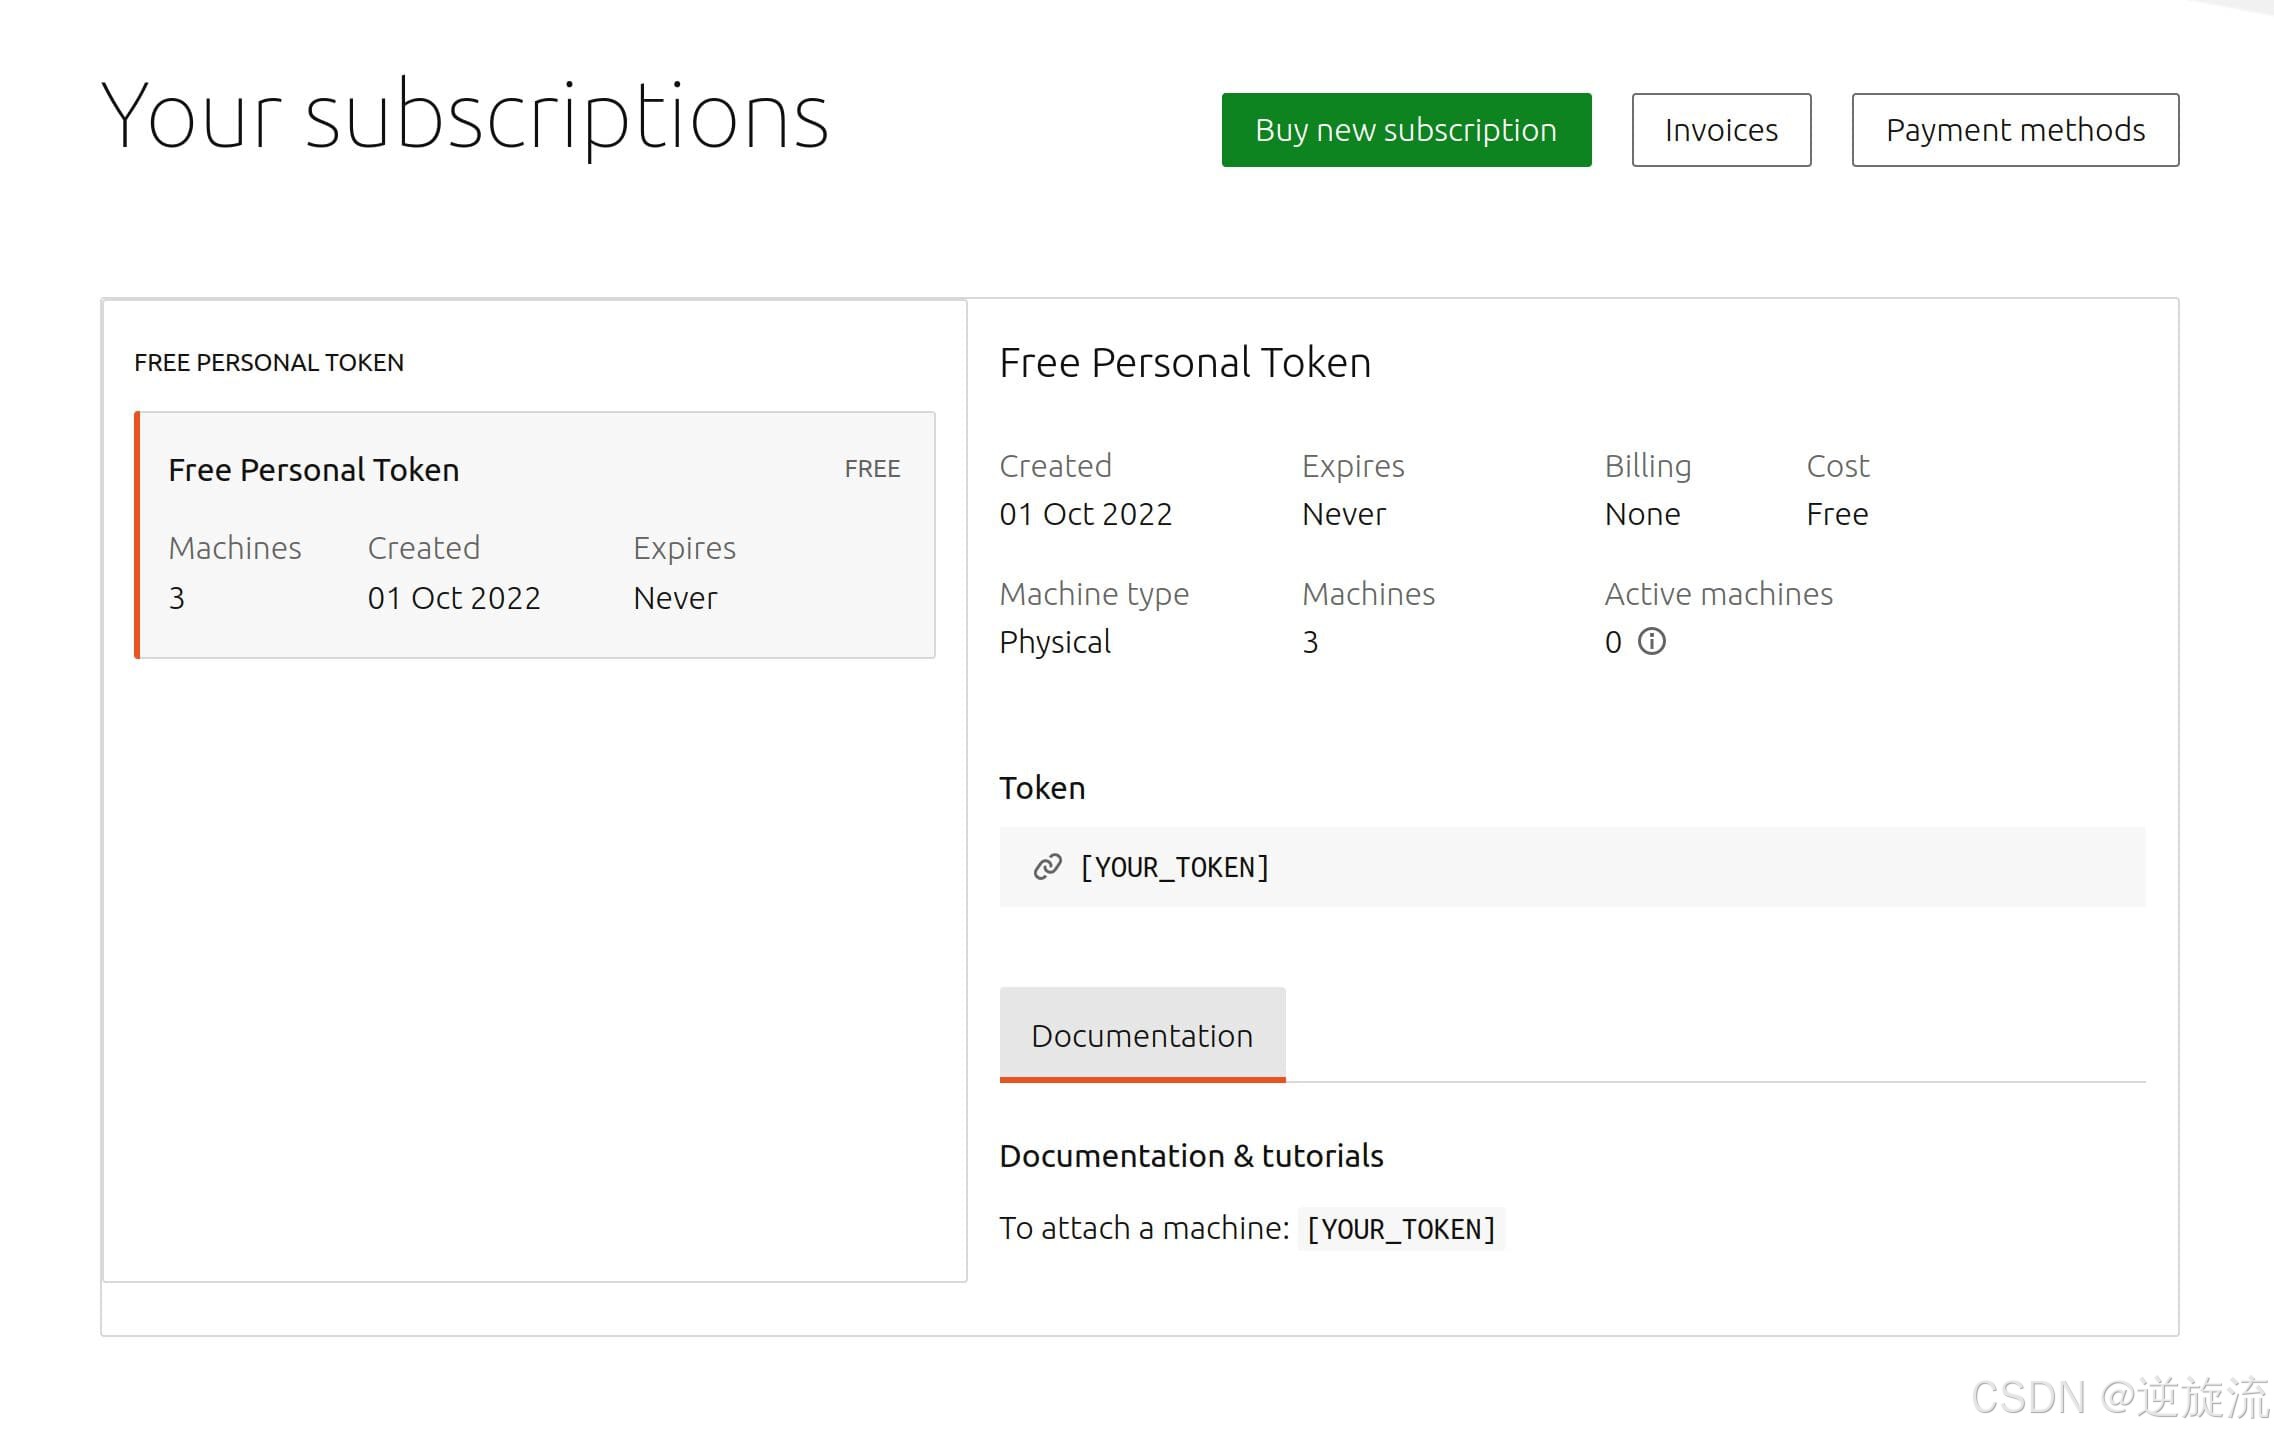Click the Expires Never value in details panel
The height and width of the screenshot is (1436, 2274).
click(1343, 514)
